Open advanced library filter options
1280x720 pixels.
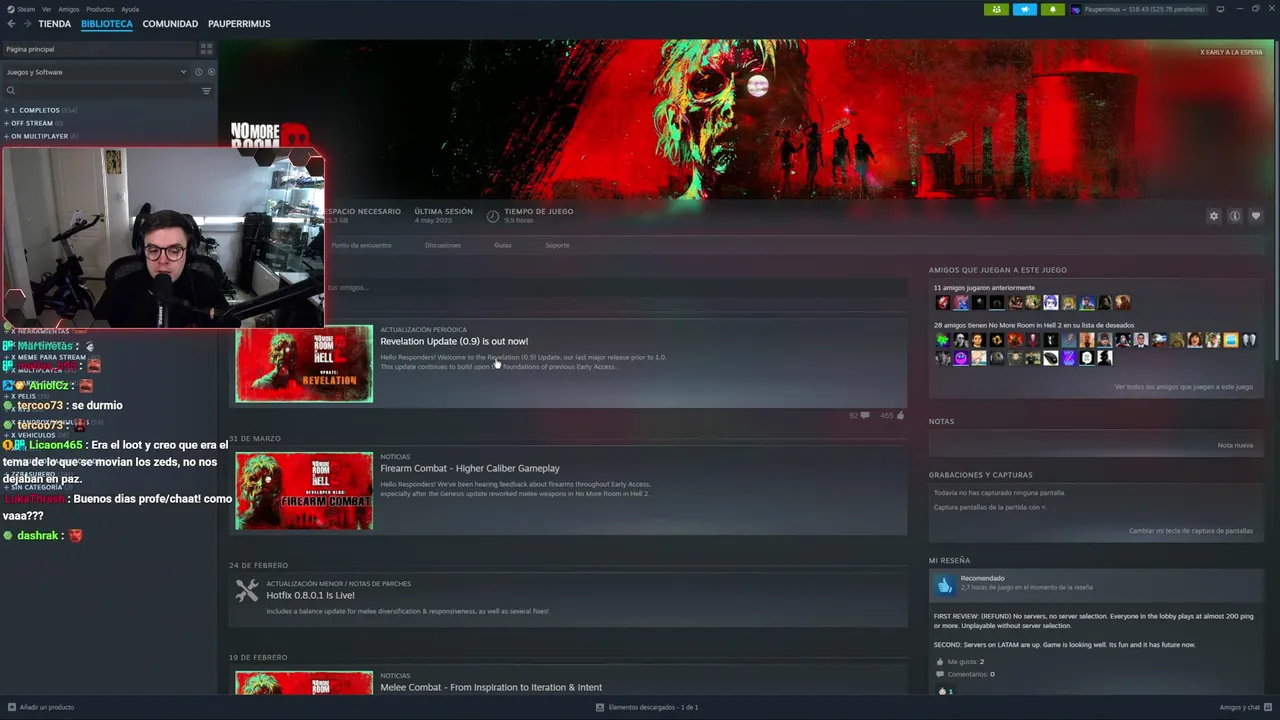click(x=206, y=91)
